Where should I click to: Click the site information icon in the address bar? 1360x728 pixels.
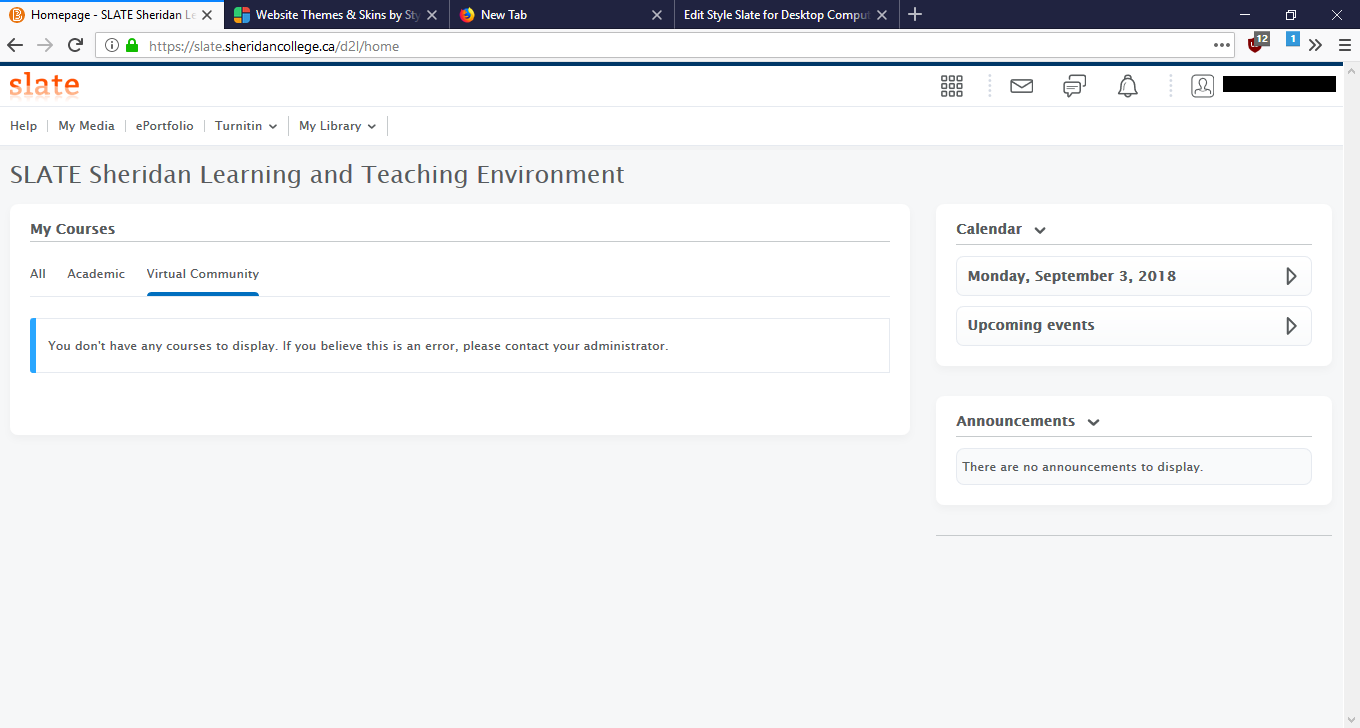tap(111, 45)
